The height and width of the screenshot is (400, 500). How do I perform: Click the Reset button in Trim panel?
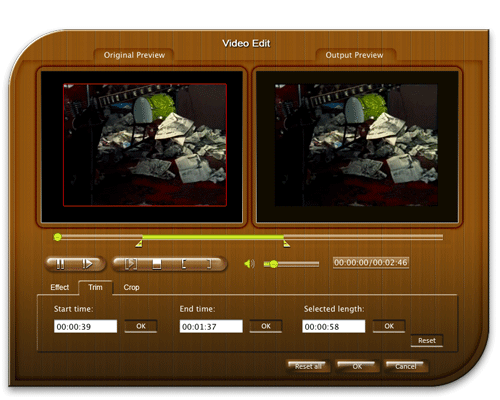point(427,341)
